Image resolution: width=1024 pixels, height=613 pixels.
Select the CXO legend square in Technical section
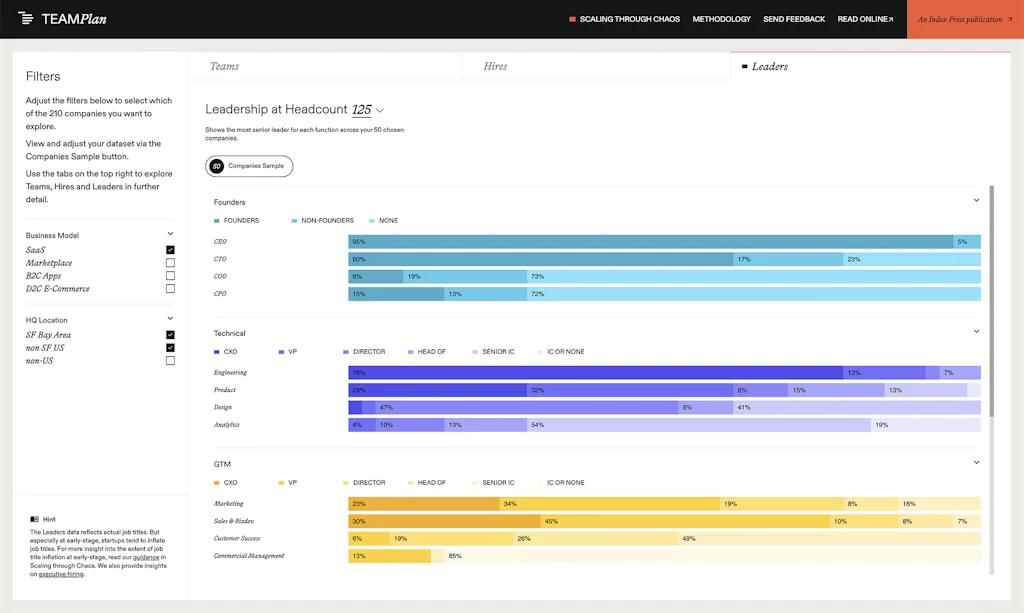215,351
